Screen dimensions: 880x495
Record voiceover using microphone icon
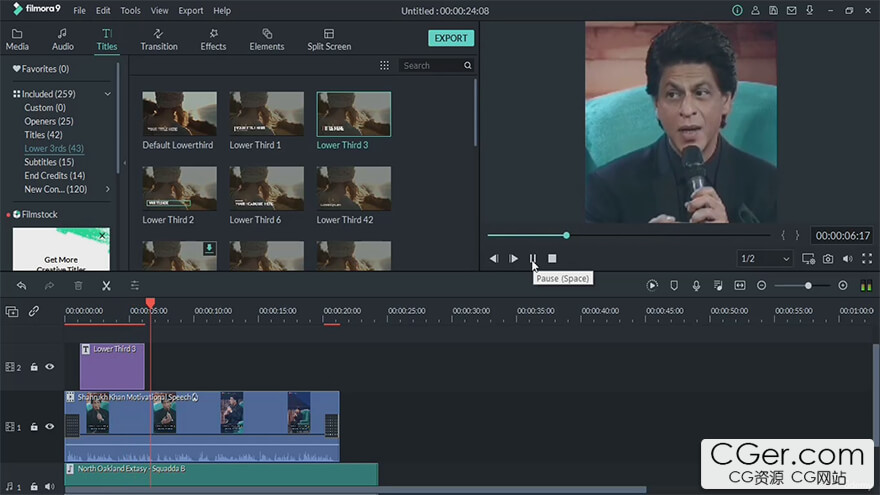tap(696, 286)
